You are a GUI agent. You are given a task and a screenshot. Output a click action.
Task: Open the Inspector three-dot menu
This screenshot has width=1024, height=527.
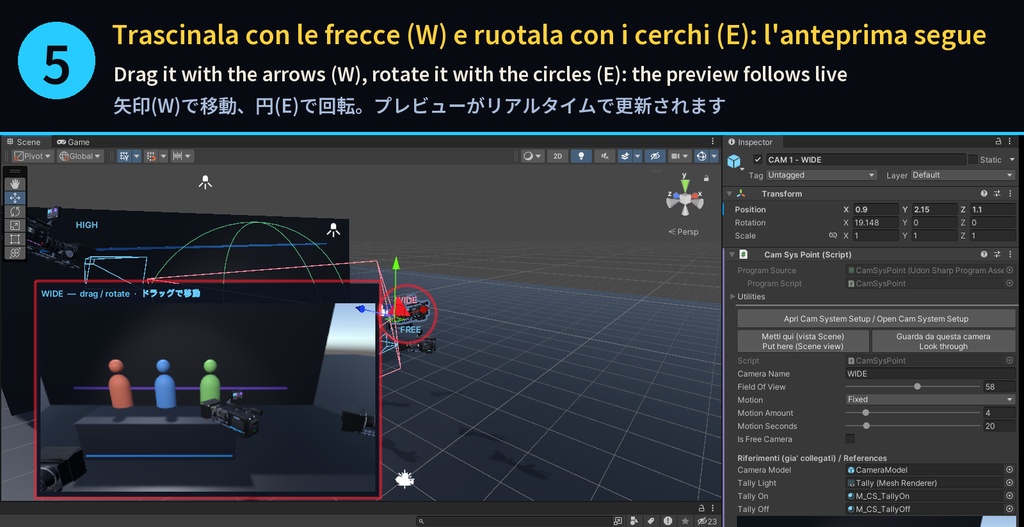coord(1012,142)
